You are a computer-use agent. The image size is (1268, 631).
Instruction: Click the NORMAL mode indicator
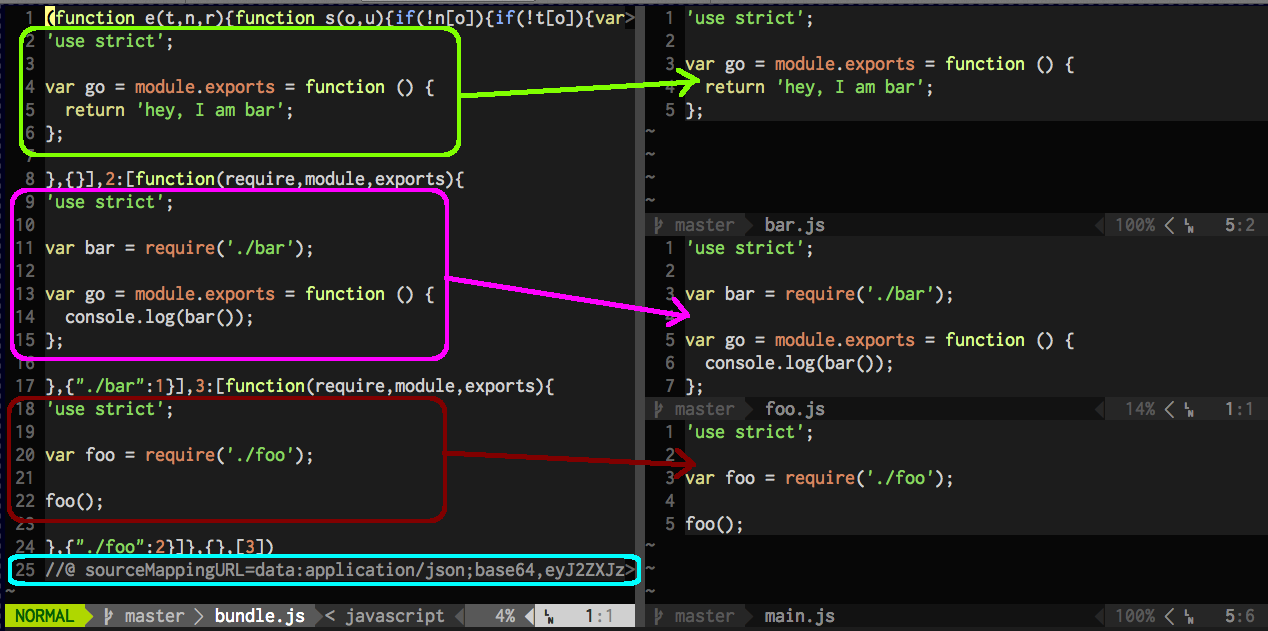44,616
